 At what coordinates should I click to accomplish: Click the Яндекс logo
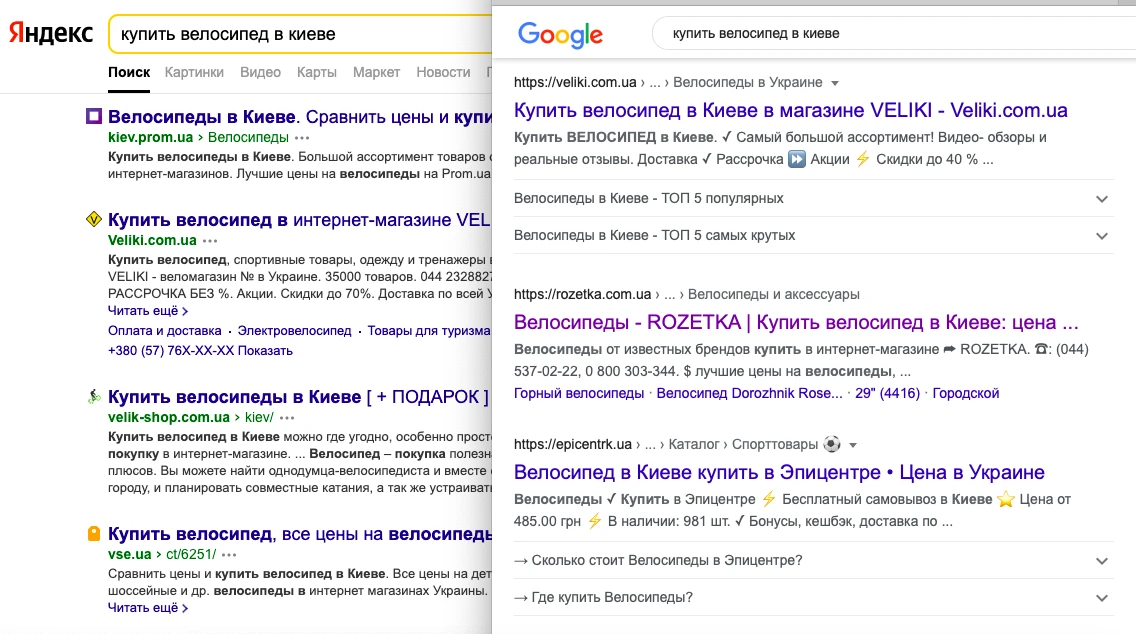pos(51,33)
